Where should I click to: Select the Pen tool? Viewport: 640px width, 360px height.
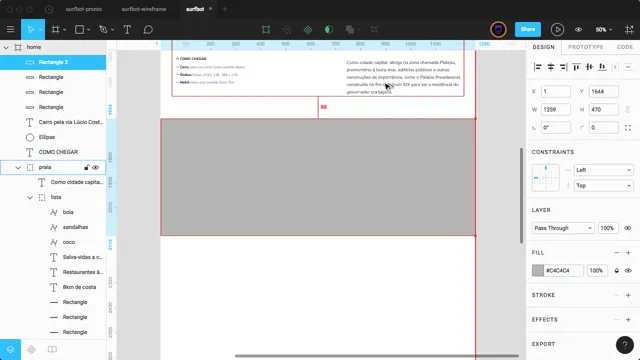(x=103, y=29)
